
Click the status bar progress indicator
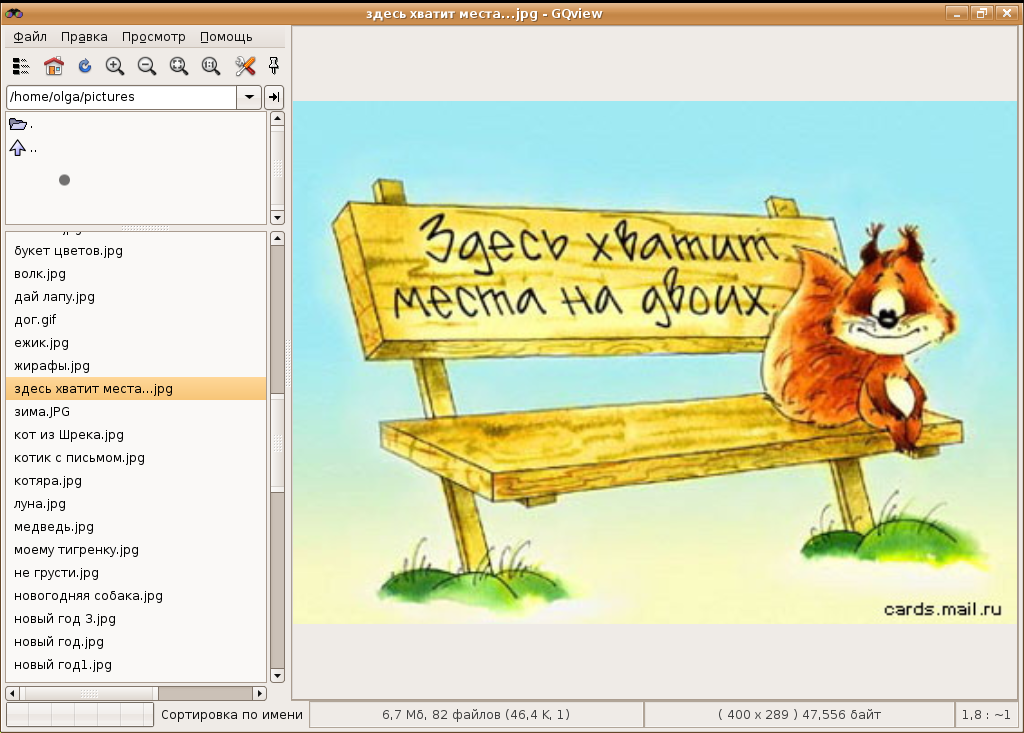[80, 715]
